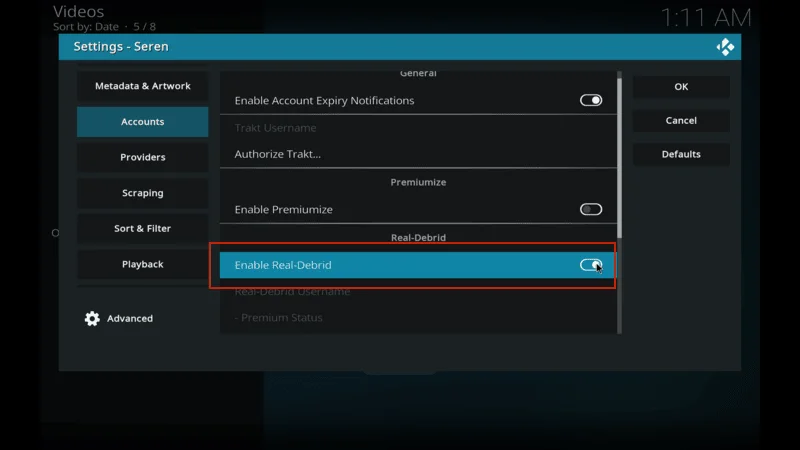Confirm settings with the OK button
The width and height of the screenshot is (800, 450).
coord(681,87)
